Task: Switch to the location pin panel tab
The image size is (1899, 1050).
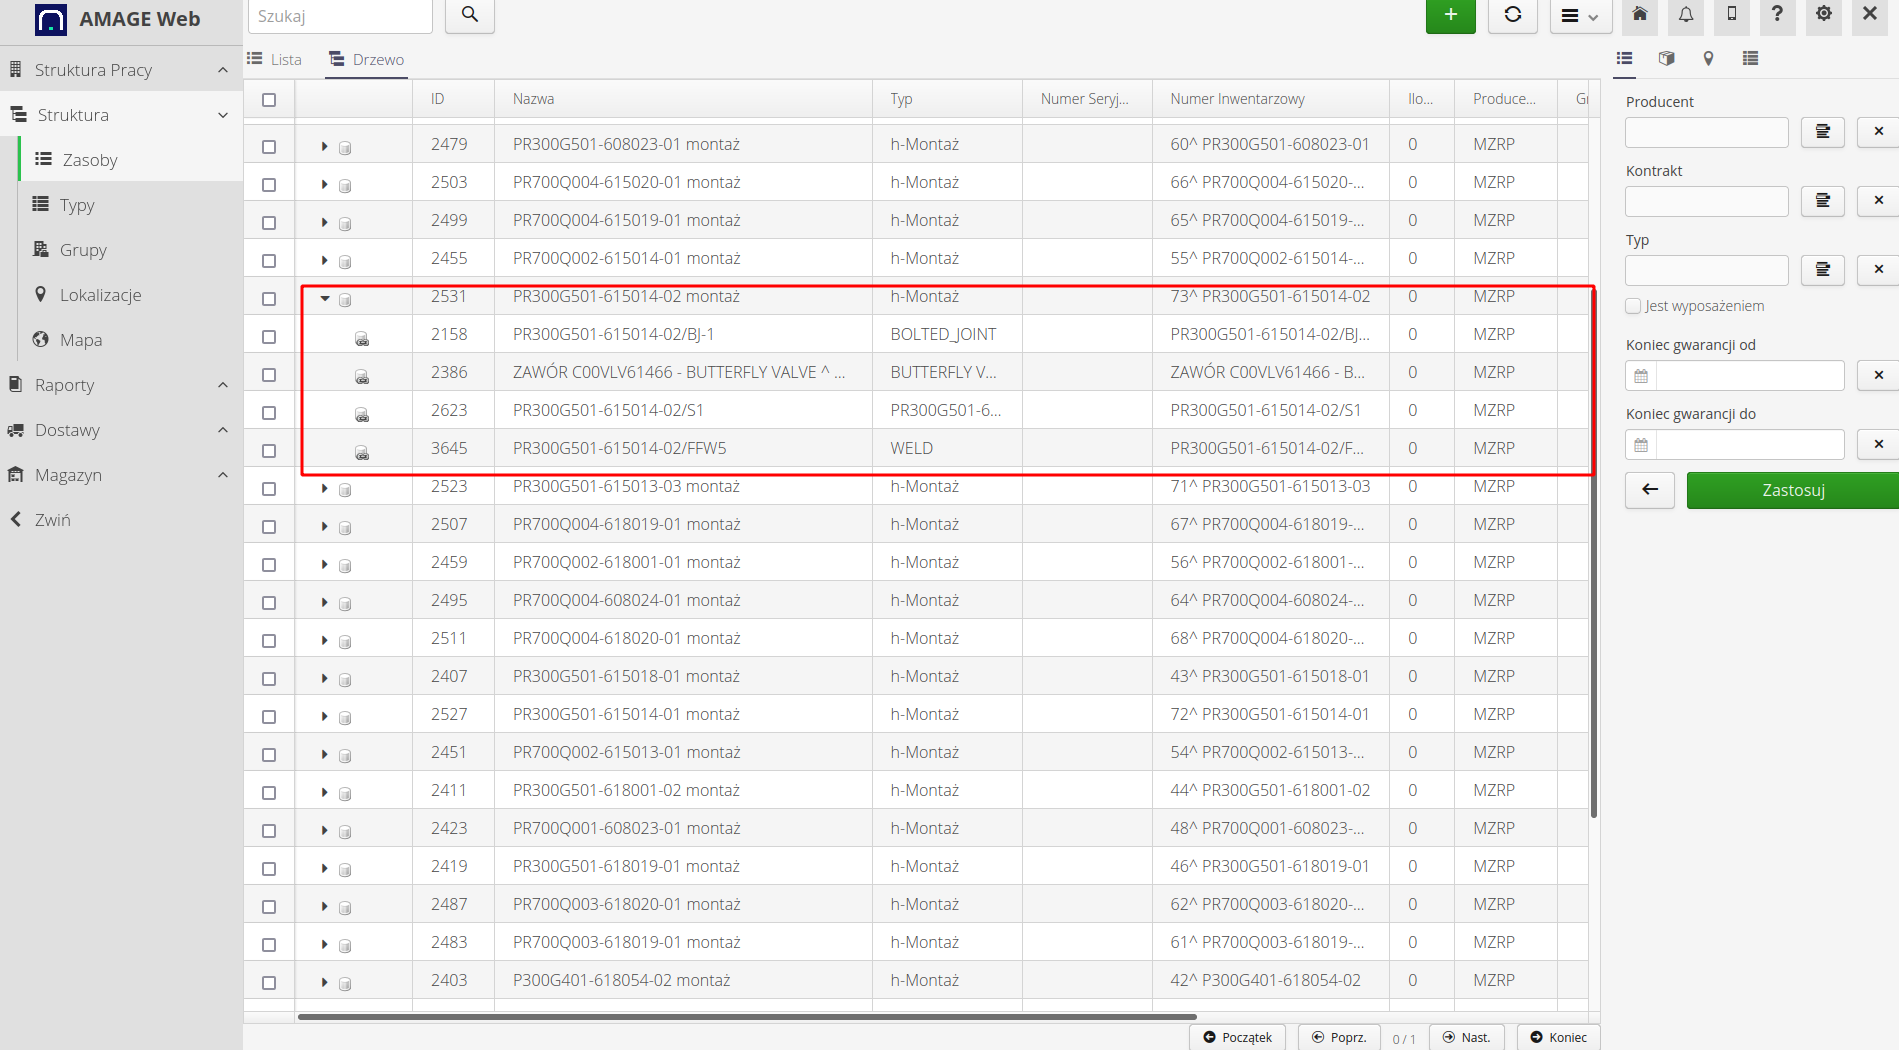Action: point(1708,59)
